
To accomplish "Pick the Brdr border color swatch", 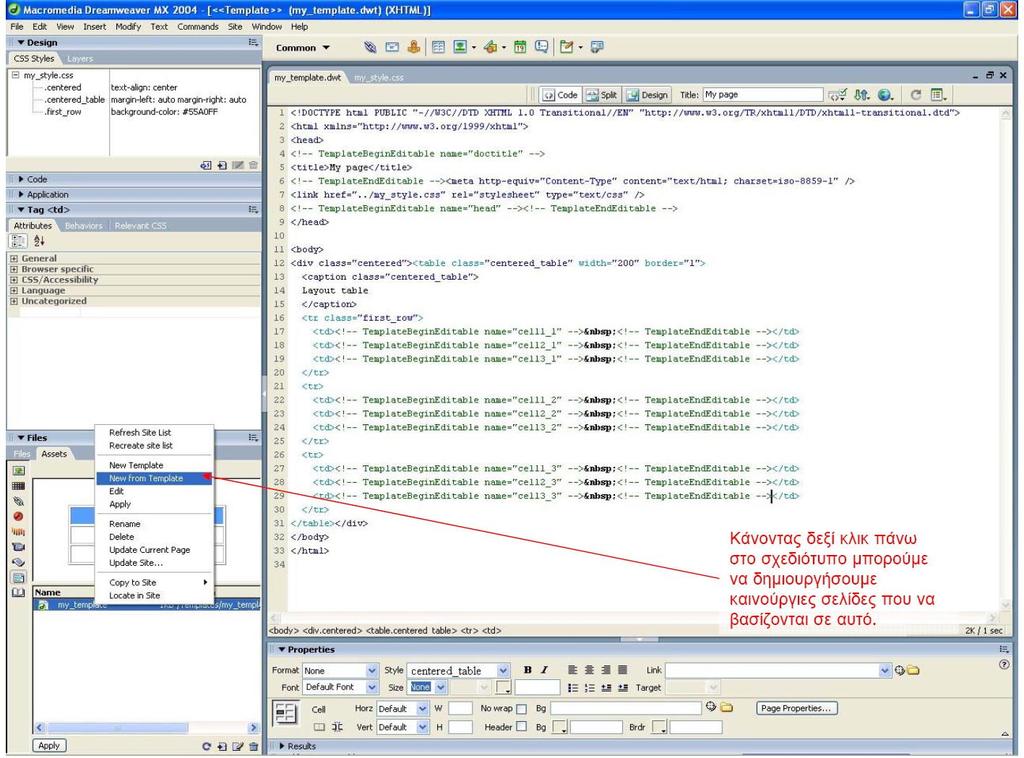I will click(660, 727).
